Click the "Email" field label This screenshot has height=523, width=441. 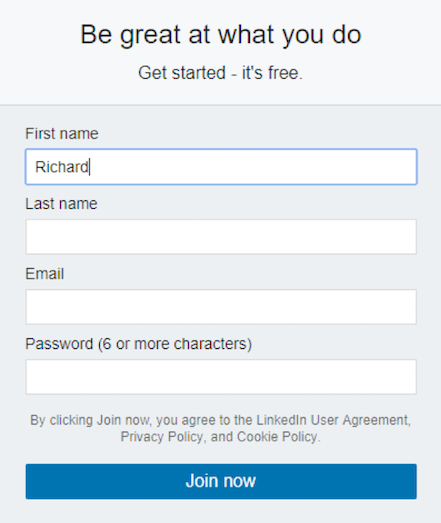coord(45,274)
